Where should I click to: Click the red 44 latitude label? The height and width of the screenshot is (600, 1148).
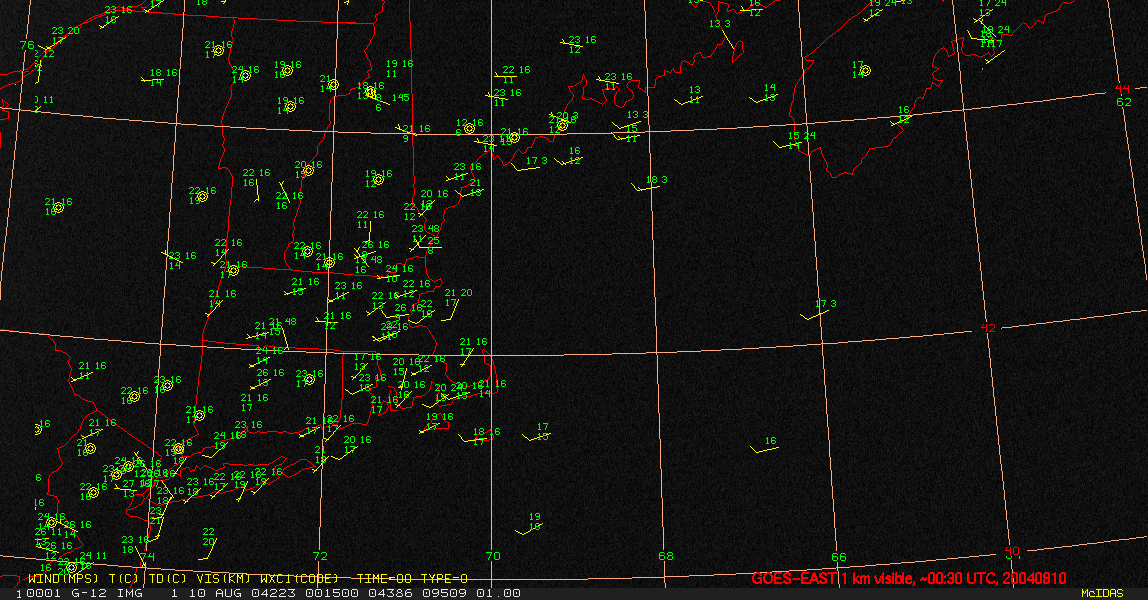click(x=1122, y=89)
